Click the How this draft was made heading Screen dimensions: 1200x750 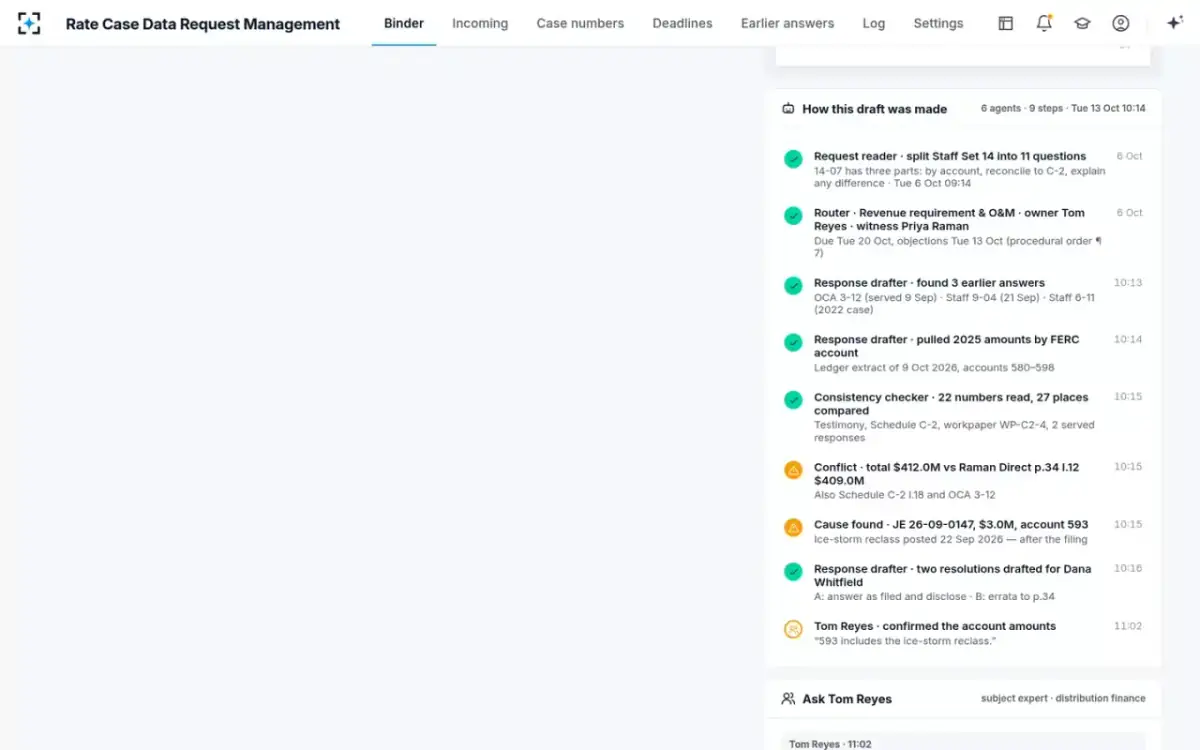pyautogui.click(x=875, y=109)
